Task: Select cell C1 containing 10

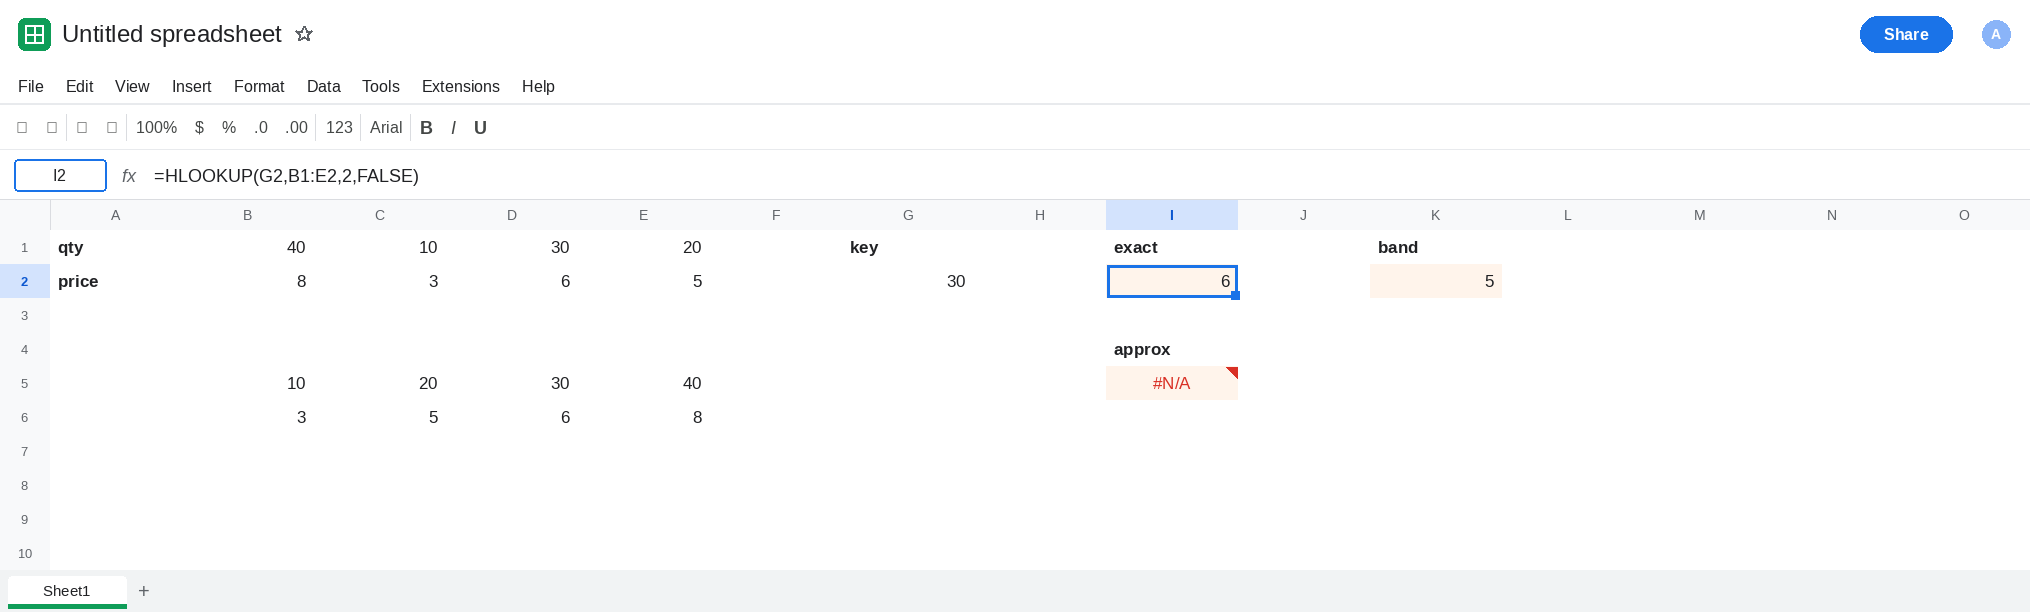Action: point(380,247)
